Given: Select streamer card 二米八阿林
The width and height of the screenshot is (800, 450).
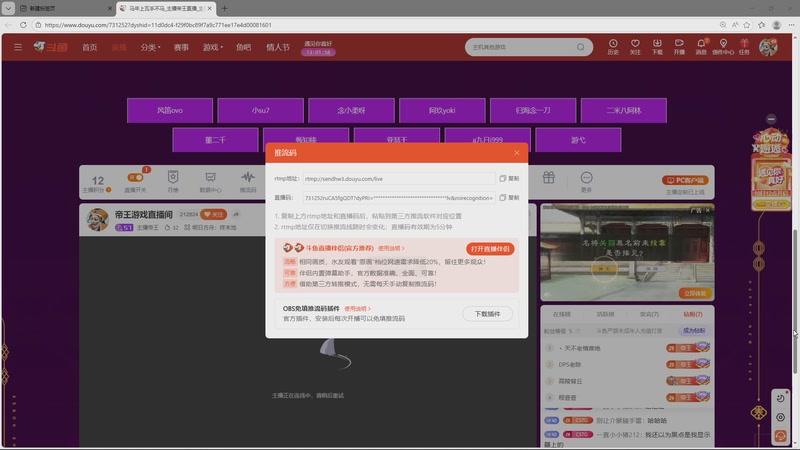Looking at the screenshot, I should (623, 110).
